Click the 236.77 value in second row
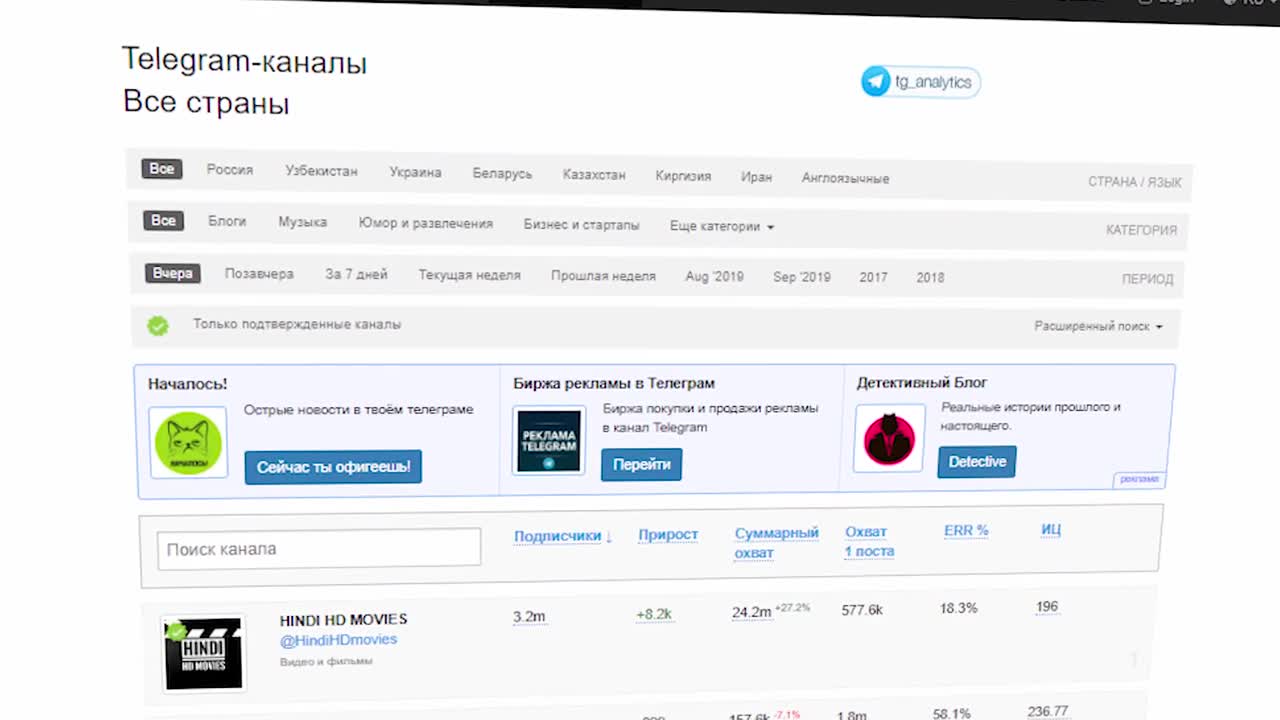This screenshot has height=720, width=1280. [1047, 711]
